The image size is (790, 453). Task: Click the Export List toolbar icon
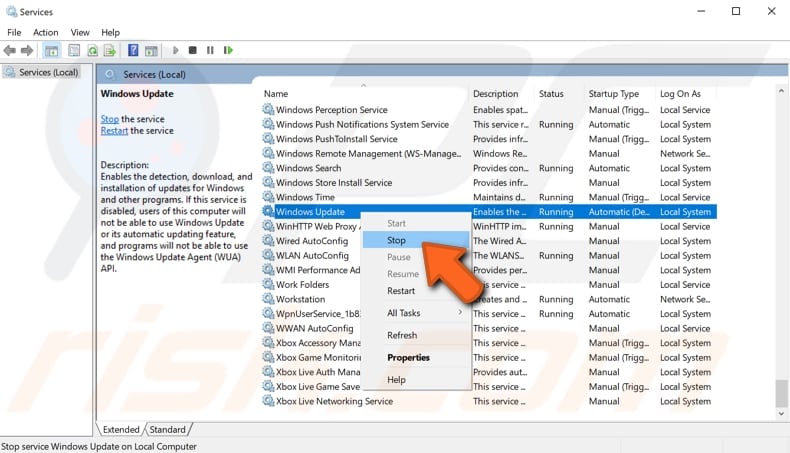109,50
